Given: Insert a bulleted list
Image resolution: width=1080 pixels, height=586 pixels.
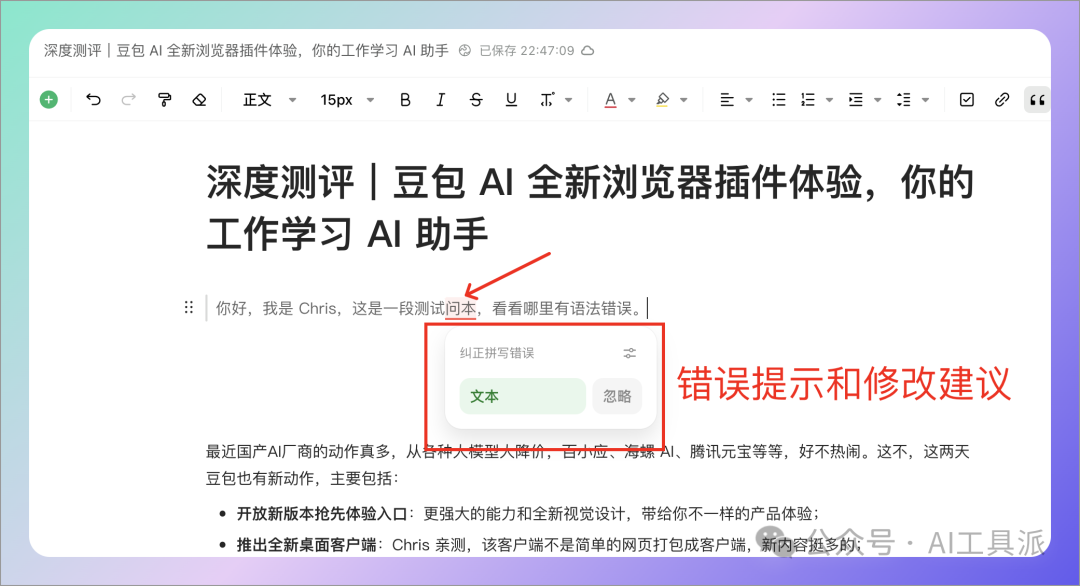Looking at the screenshot, I should point(778,100).
